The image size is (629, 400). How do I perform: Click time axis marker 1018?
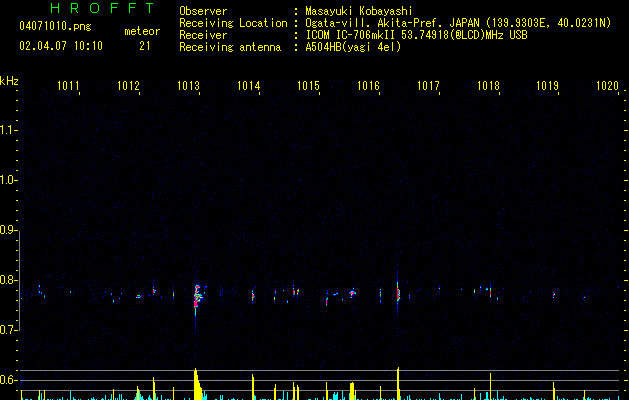pyautogui.click(x=488, y=86)
